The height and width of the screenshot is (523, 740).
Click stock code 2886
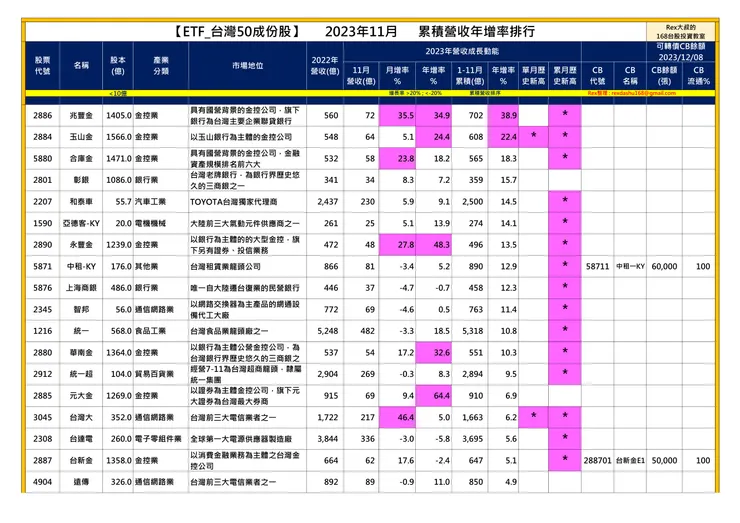42,115
